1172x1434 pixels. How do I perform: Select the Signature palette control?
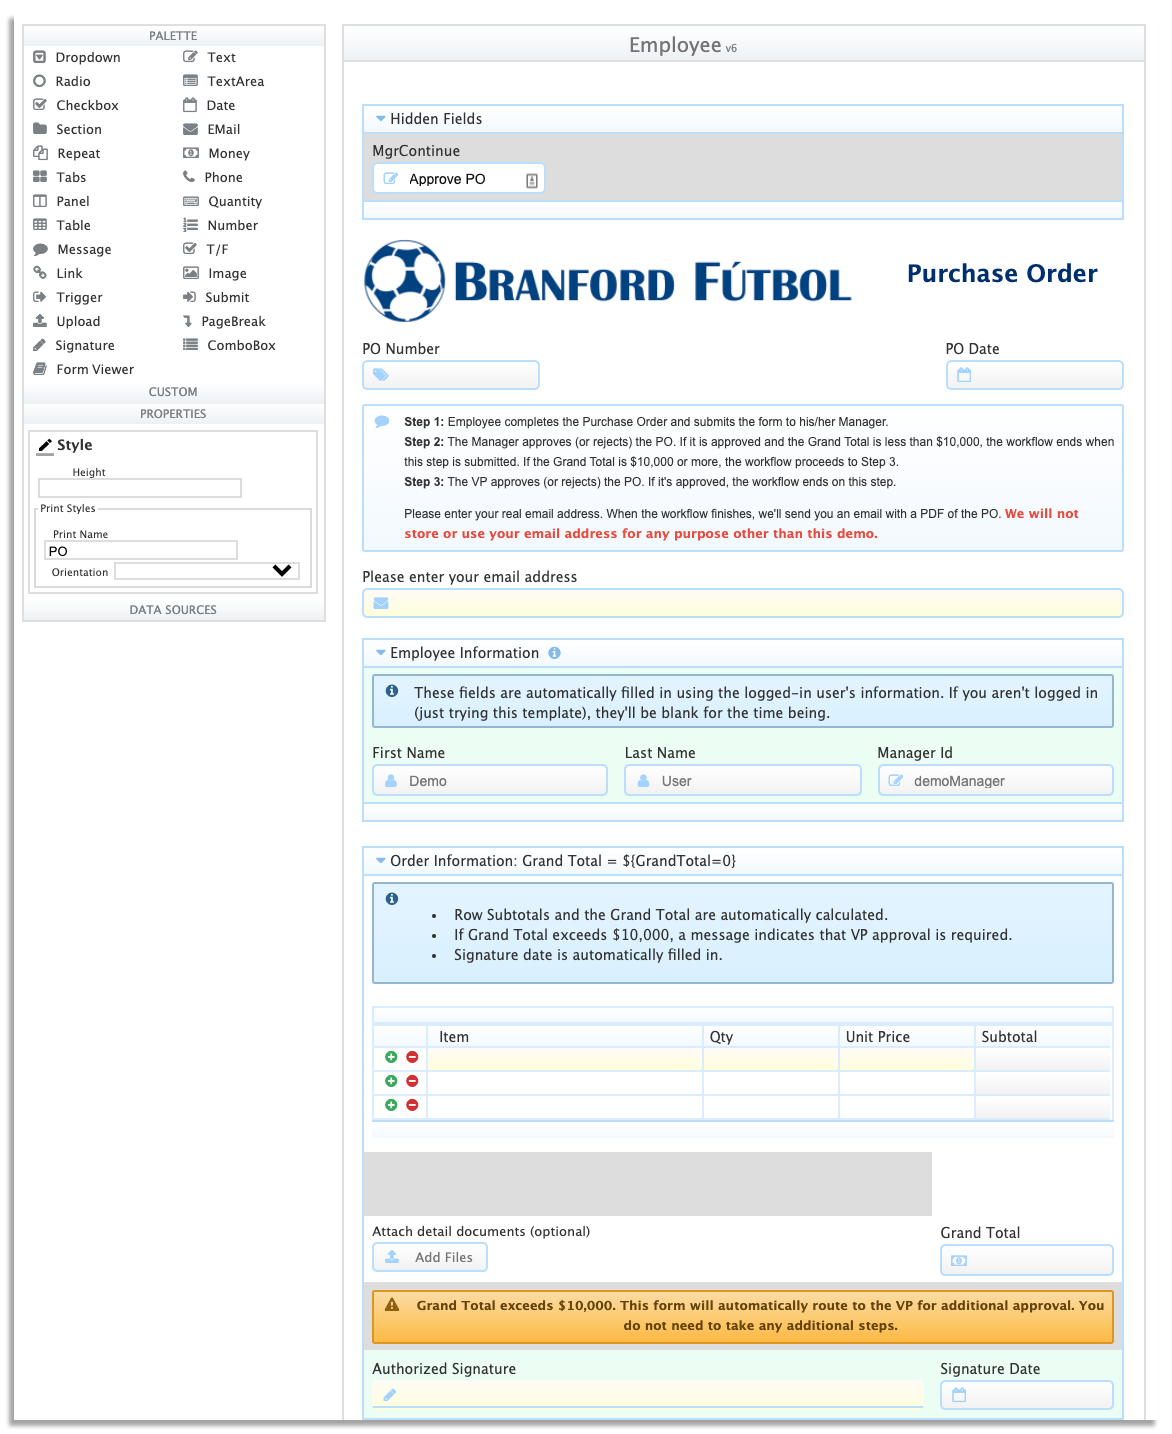73,345
